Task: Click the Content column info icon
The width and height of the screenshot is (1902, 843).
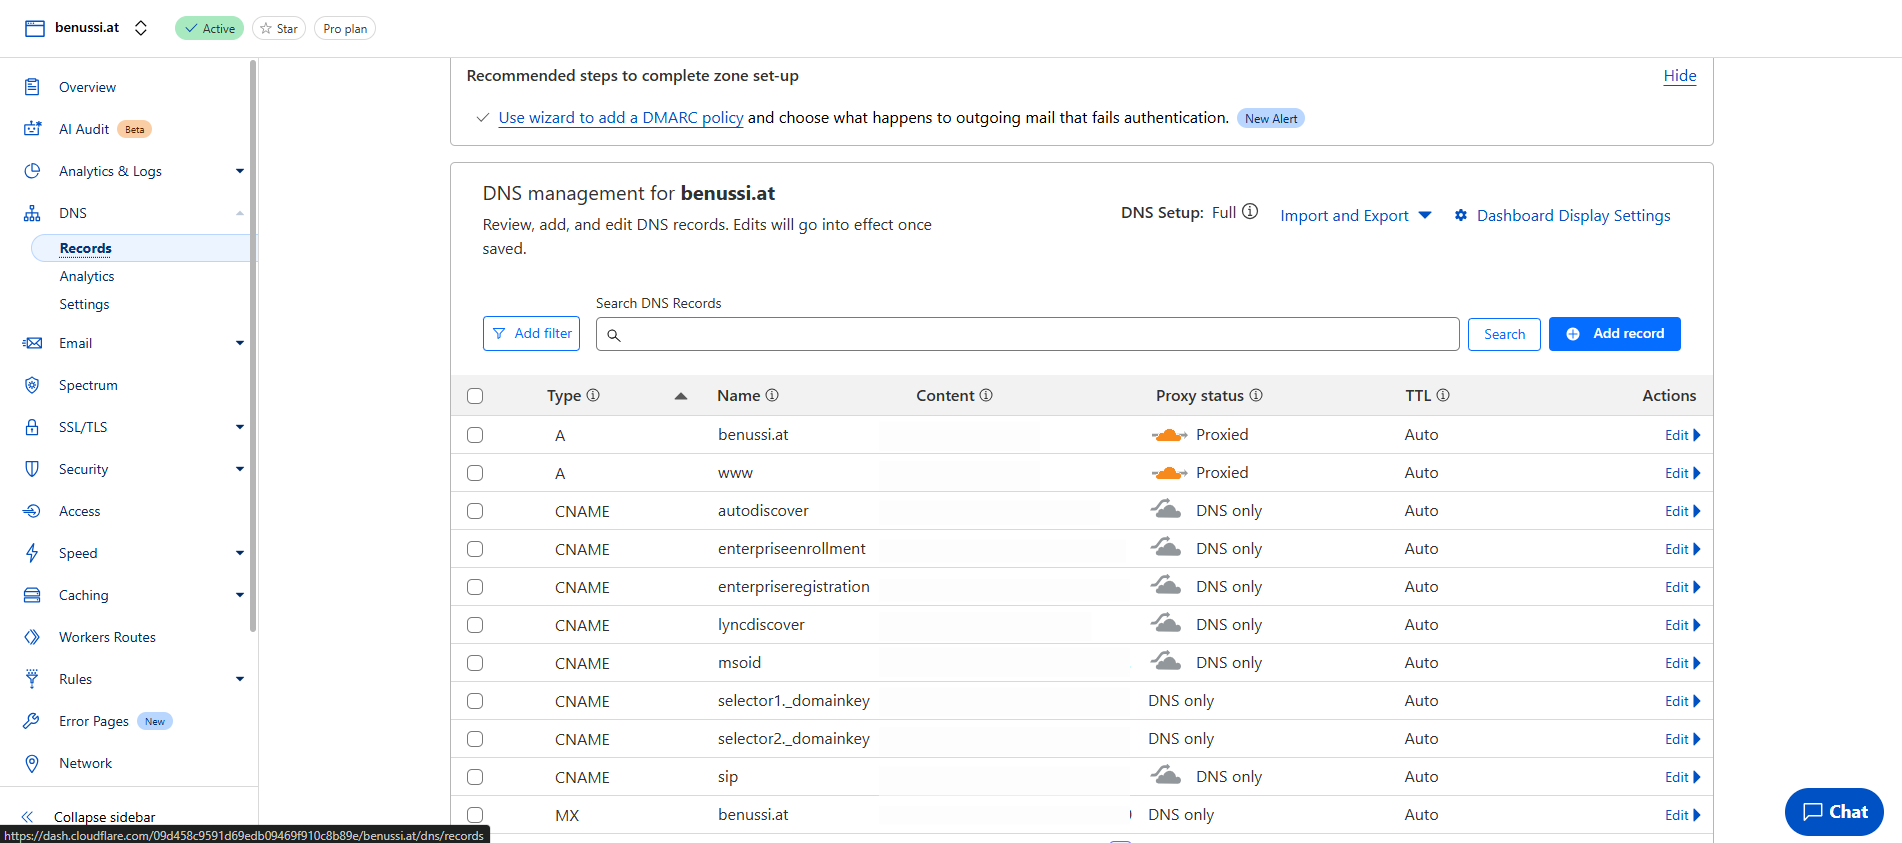Action: (986, 395)
